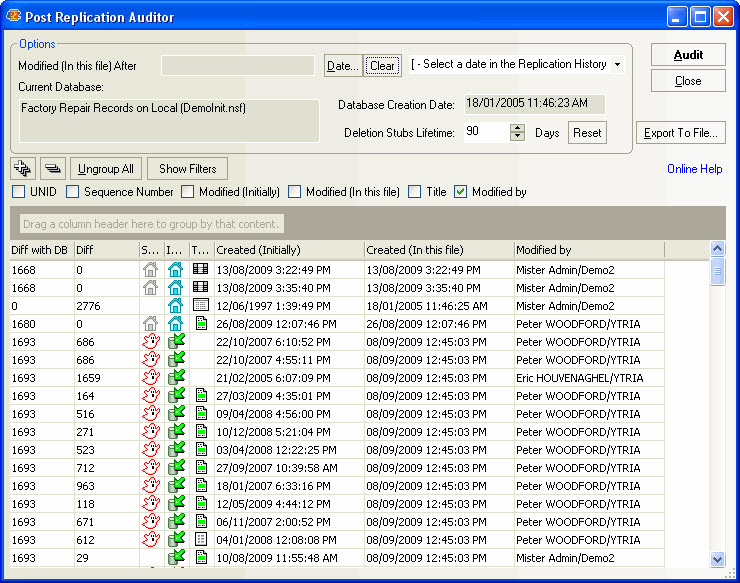Click the expand all groups icon button
The width and height of the screenshot is (740, 583).
[x=23, y=169]
